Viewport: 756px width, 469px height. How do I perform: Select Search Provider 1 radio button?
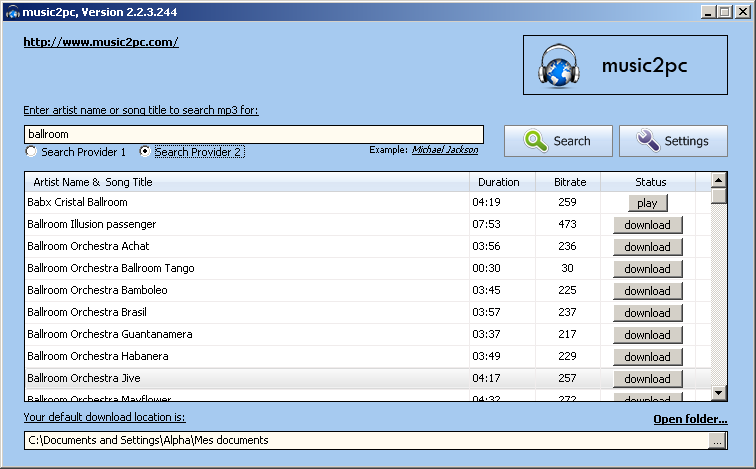pyautogui.click(x=31, y=152)
